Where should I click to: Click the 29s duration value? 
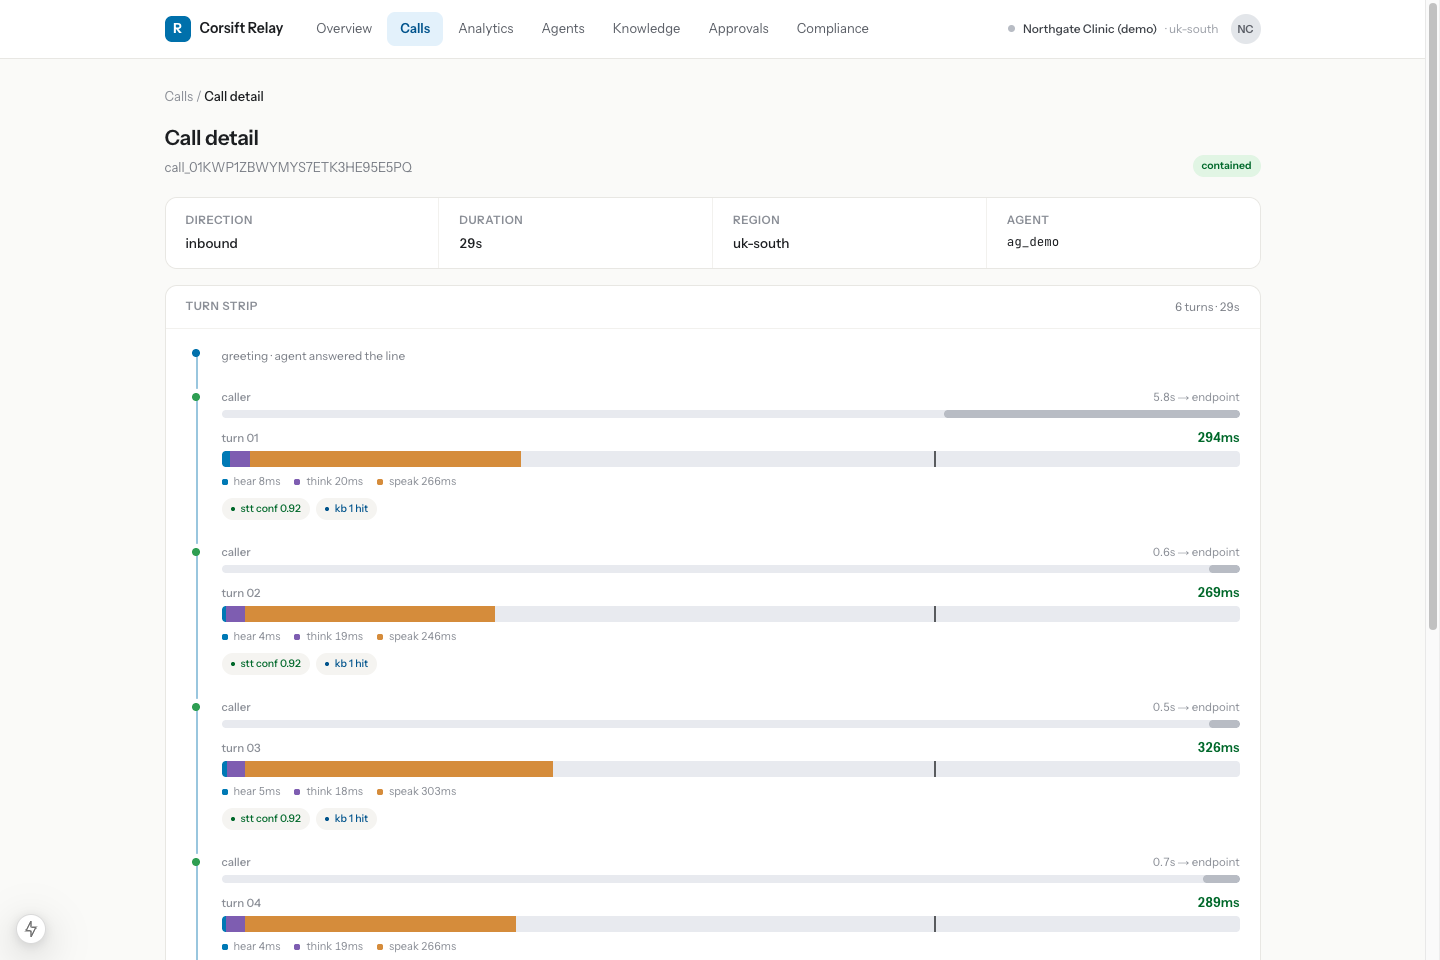pos(471,244)
